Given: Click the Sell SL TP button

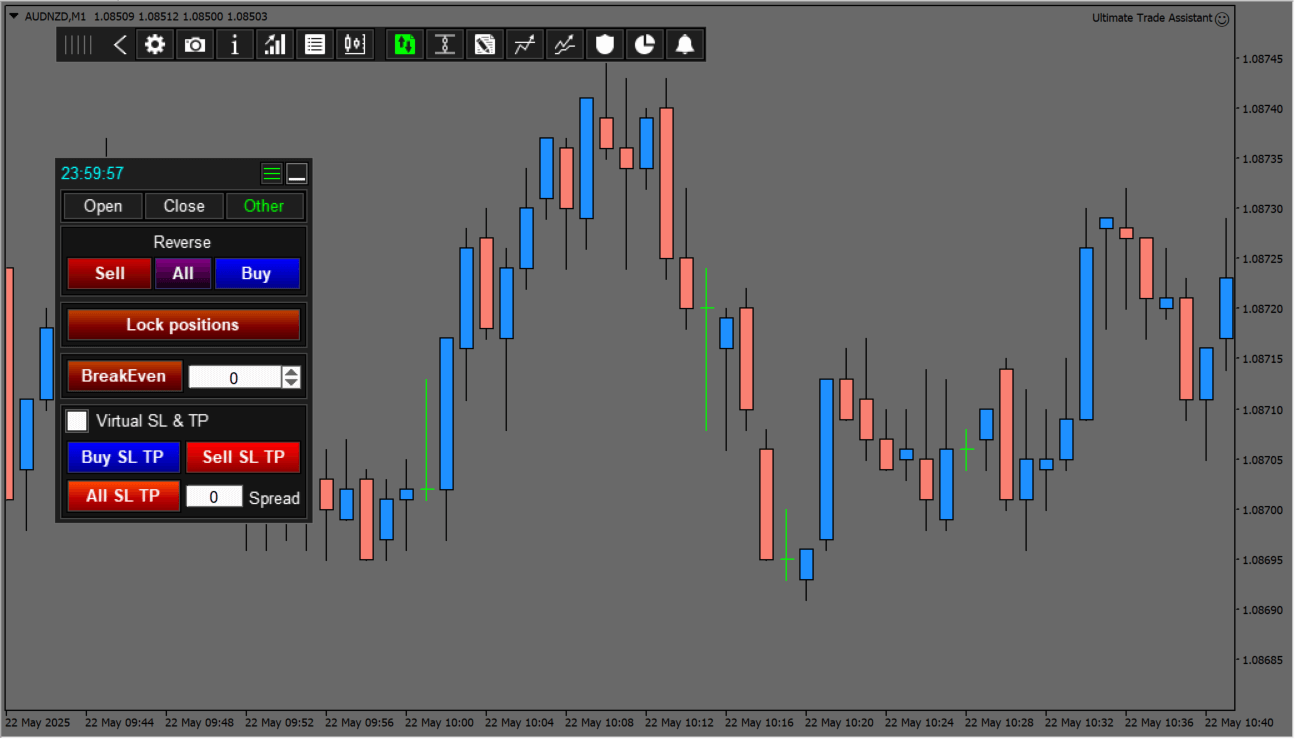Looking at the screenshot, I should [x=244, y=457].
